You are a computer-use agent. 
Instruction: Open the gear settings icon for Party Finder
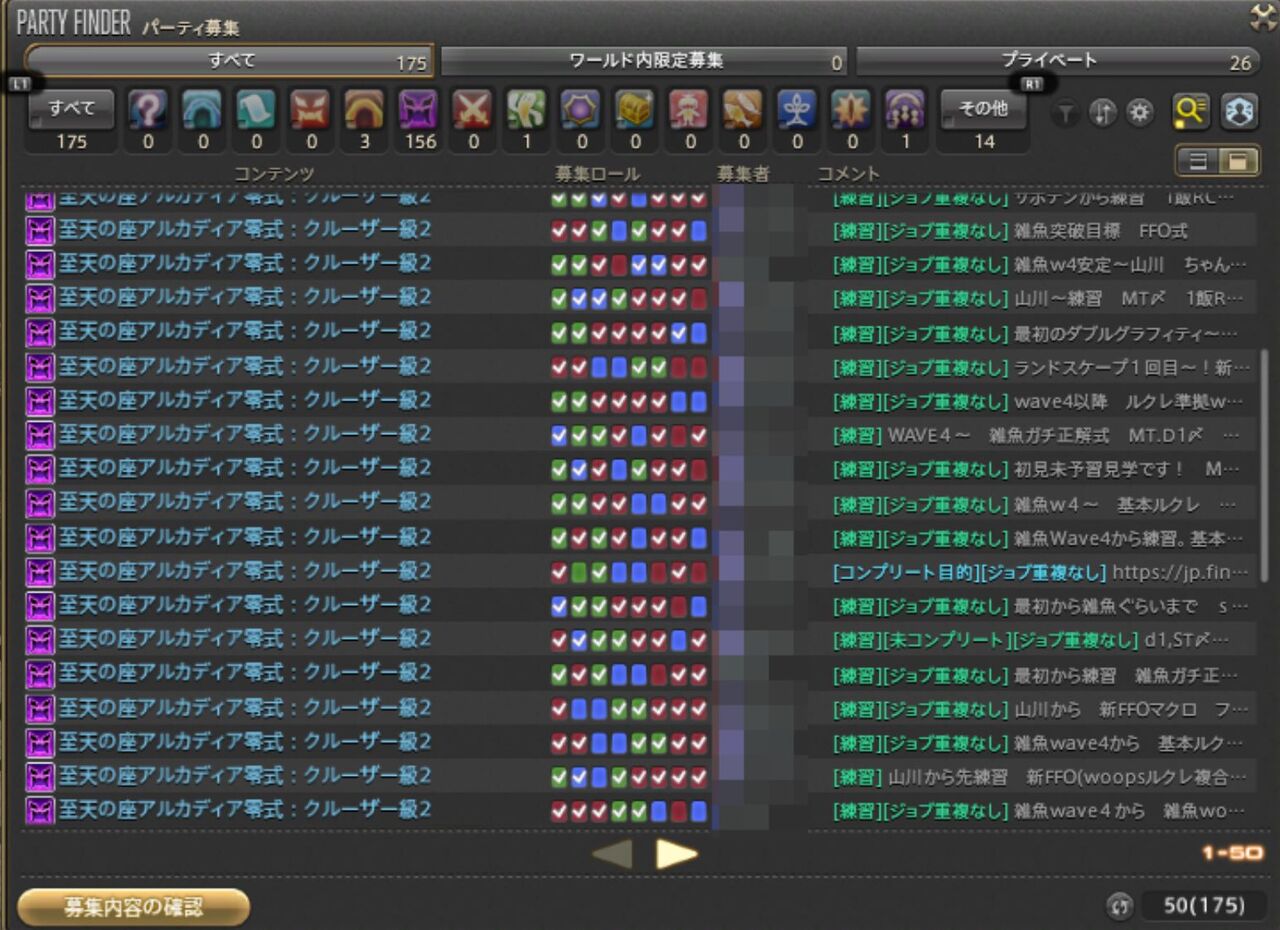tap(1140, 114)
